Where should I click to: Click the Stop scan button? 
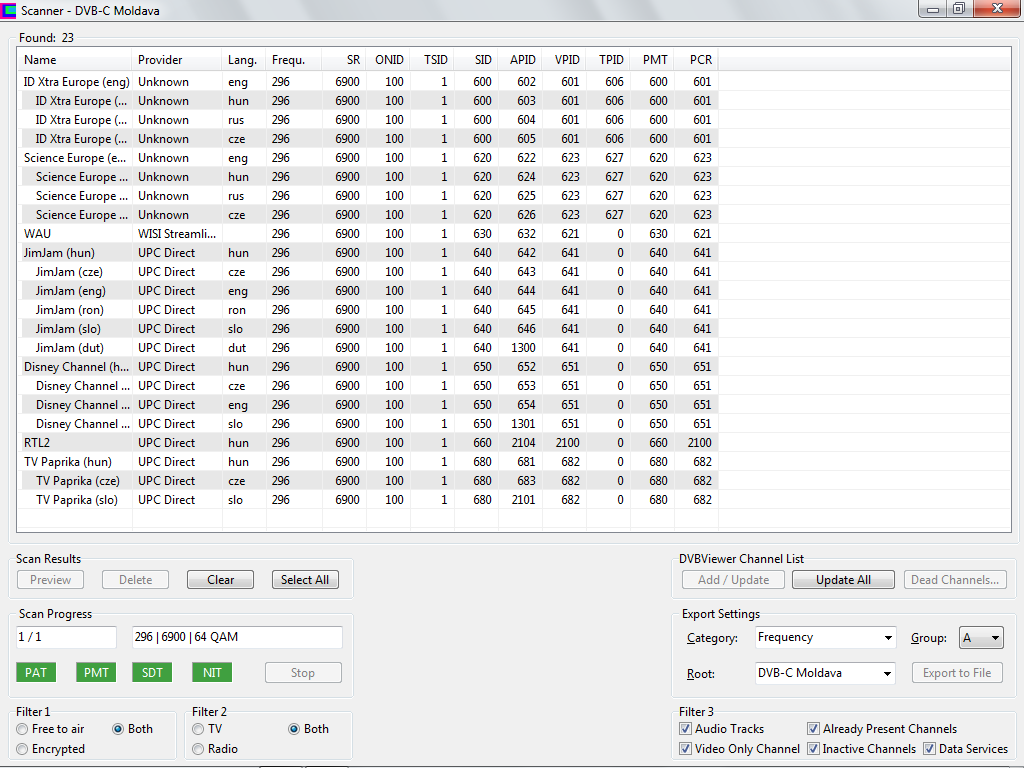coord(303,673)
